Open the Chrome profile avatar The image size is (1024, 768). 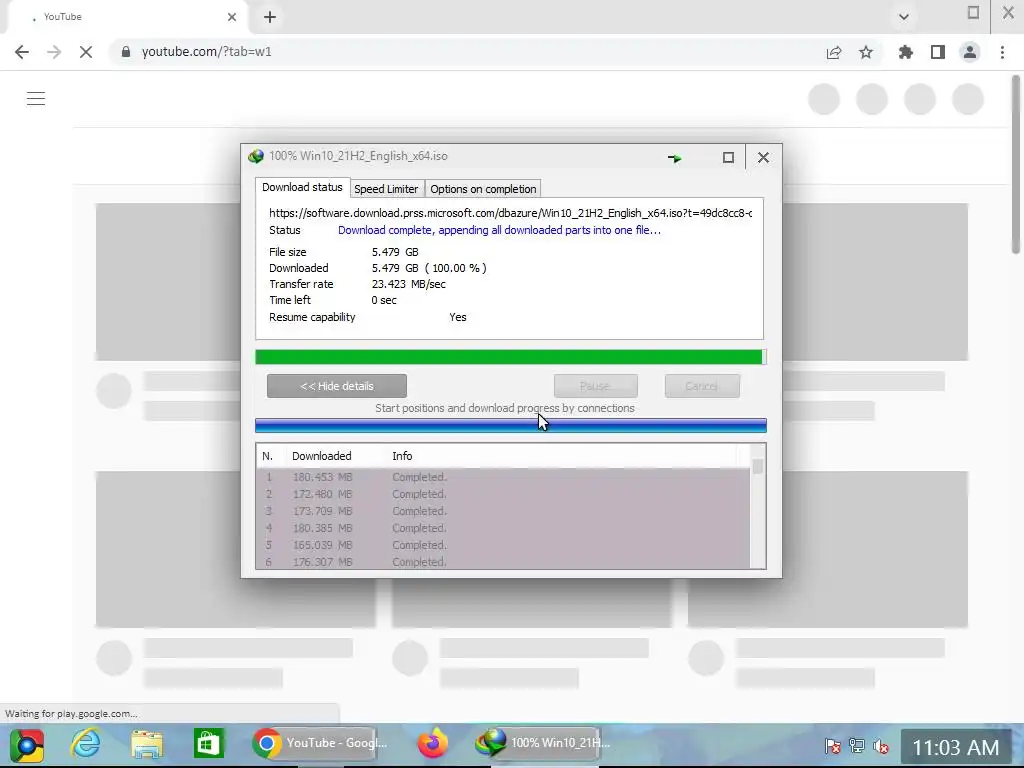(x=970, y=52)
